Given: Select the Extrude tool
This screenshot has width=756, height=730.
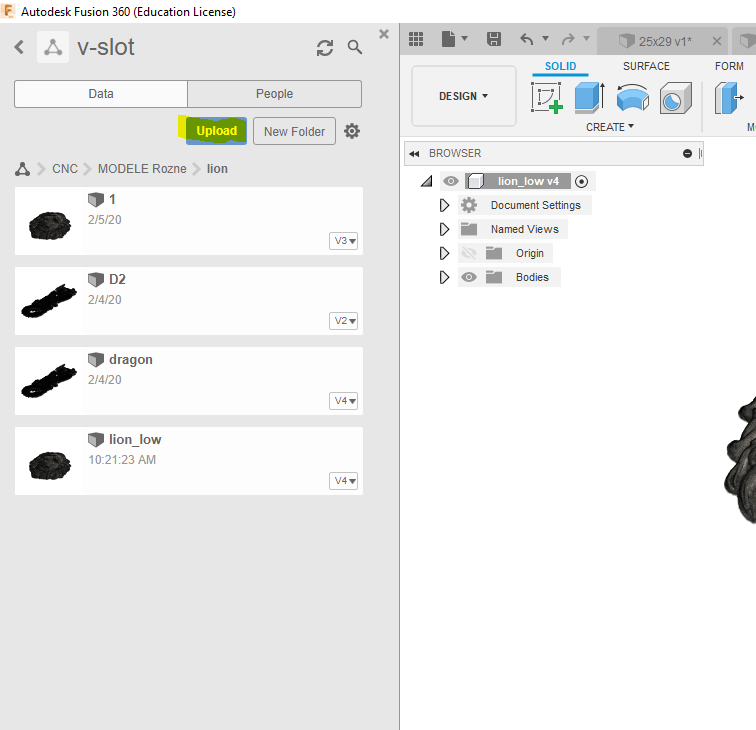Looking at the screenshot, I should point(590,98).
